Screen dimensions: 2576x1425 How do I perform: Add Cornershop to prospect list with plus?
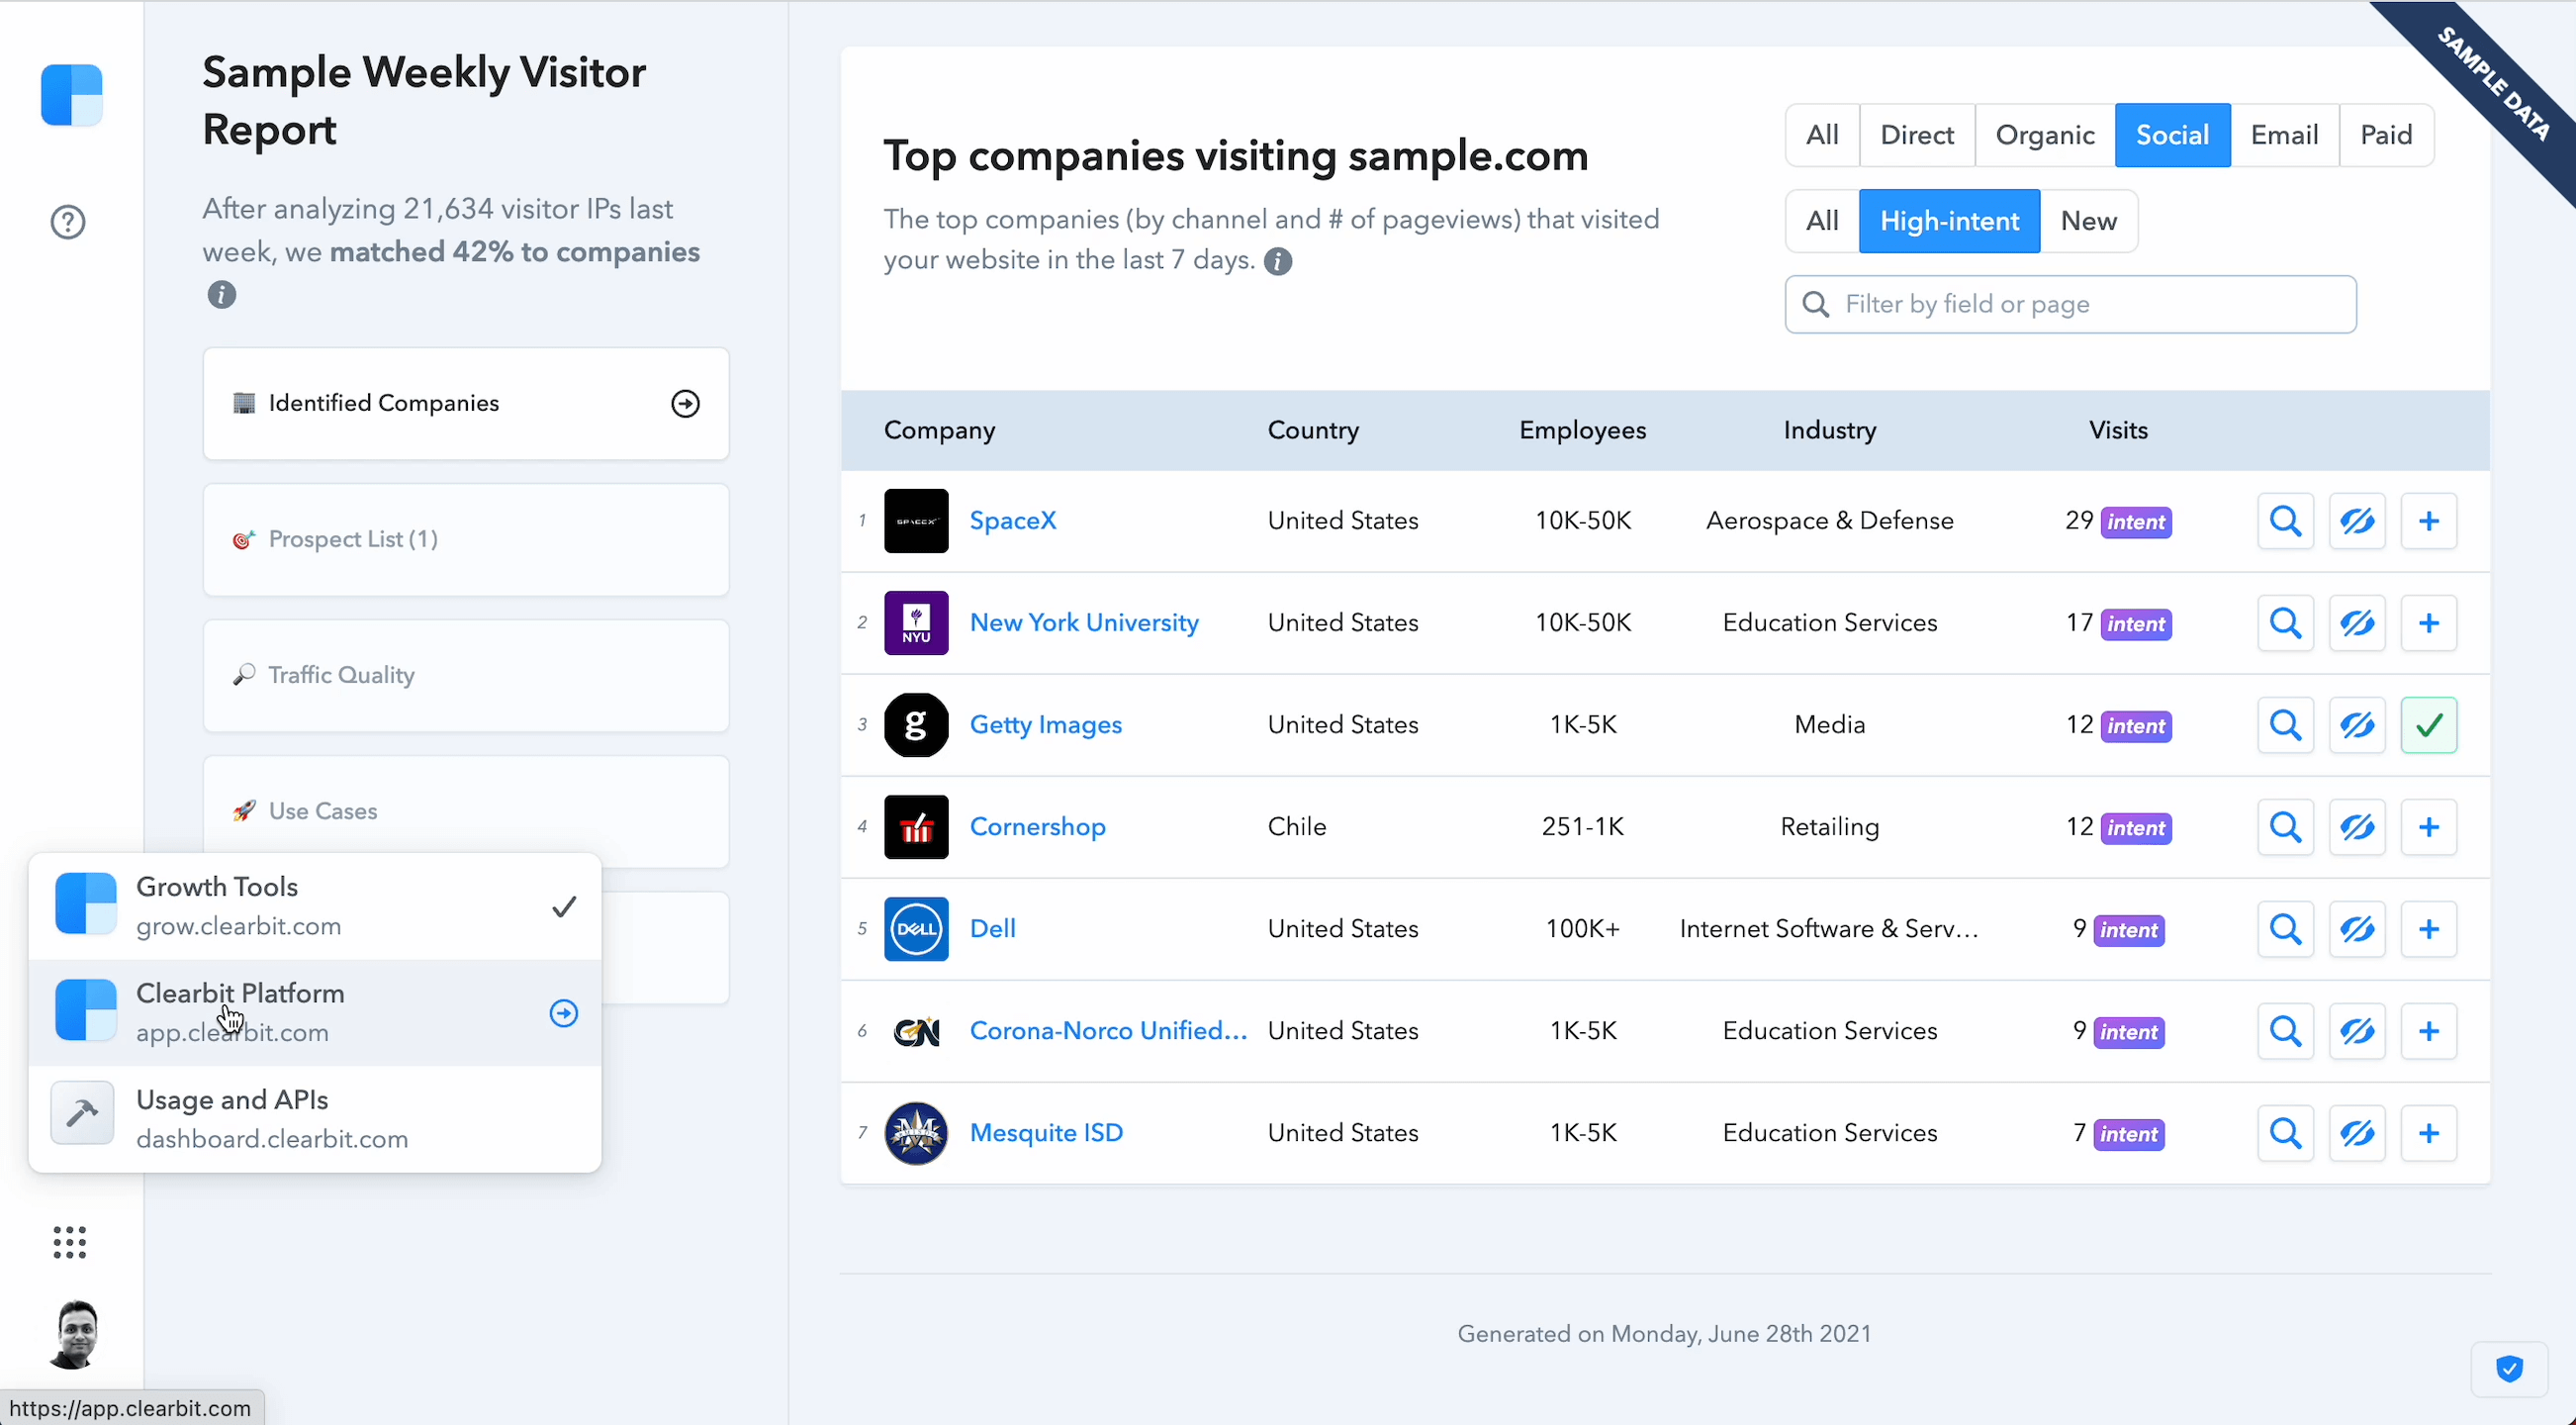[2428, 827]
